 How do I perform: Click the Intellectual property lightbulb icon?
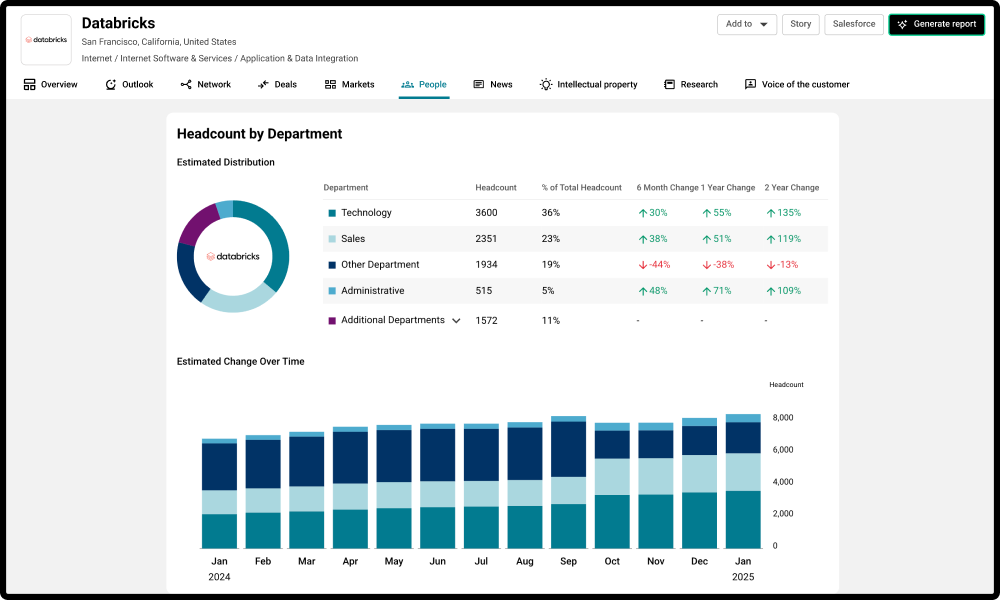tap(546, 85)
